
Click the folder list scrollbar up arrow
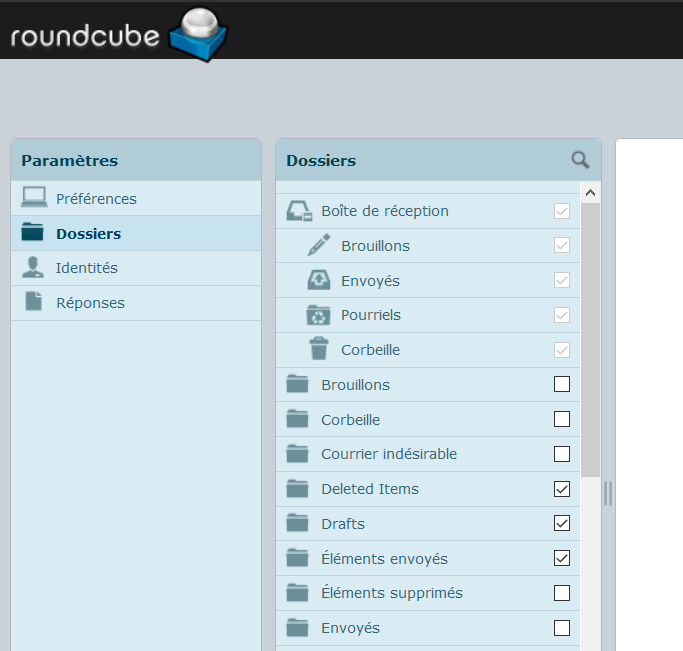pyautogui.click(x=590, y=193)
